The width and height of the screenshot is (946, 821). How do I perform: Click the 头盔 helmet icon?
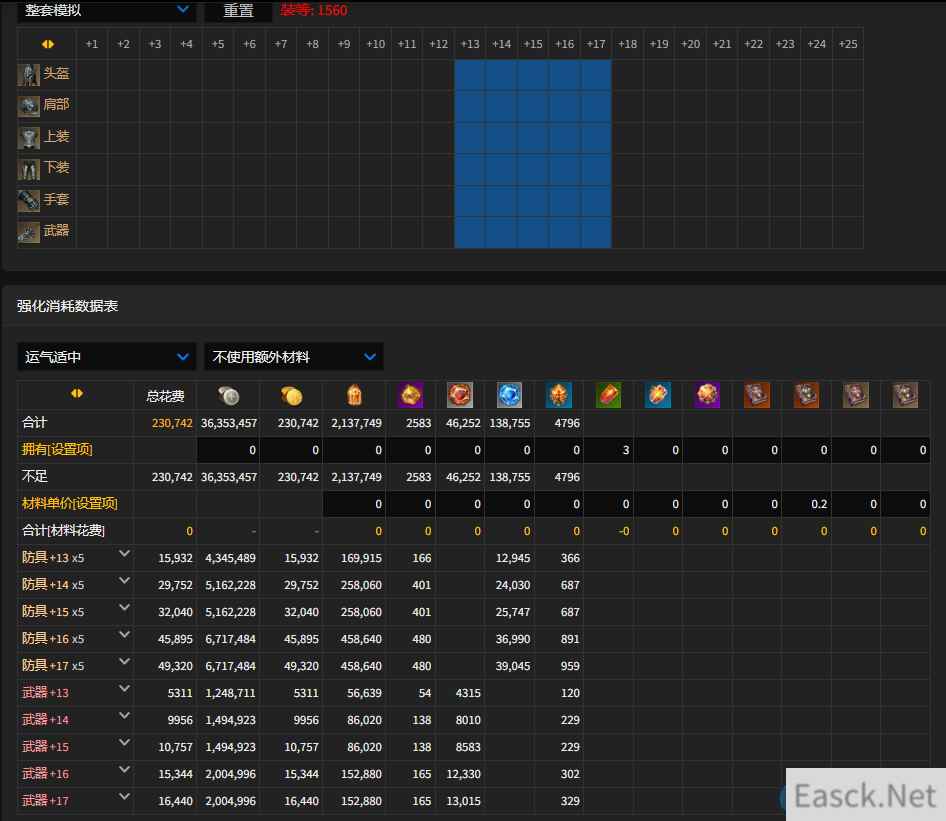(x=28, y=75)
